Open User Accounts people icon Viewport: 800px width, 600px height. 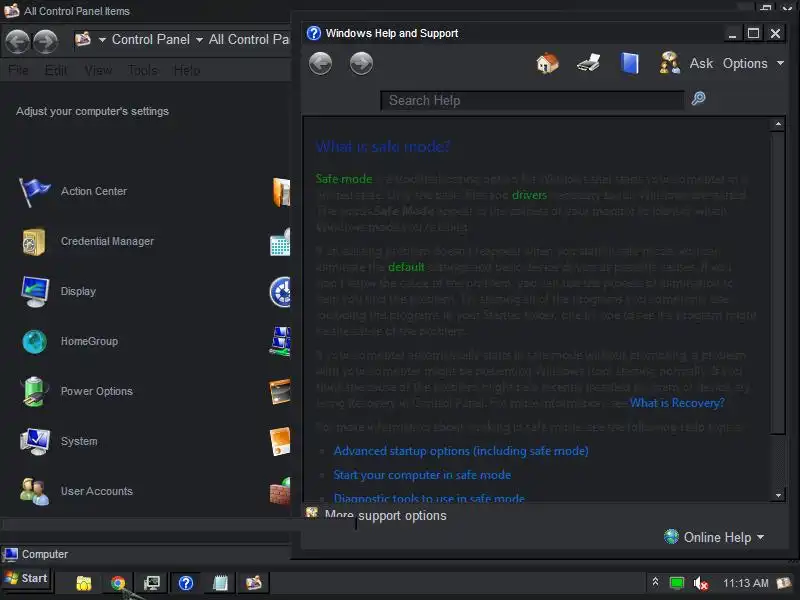[34, 491]
